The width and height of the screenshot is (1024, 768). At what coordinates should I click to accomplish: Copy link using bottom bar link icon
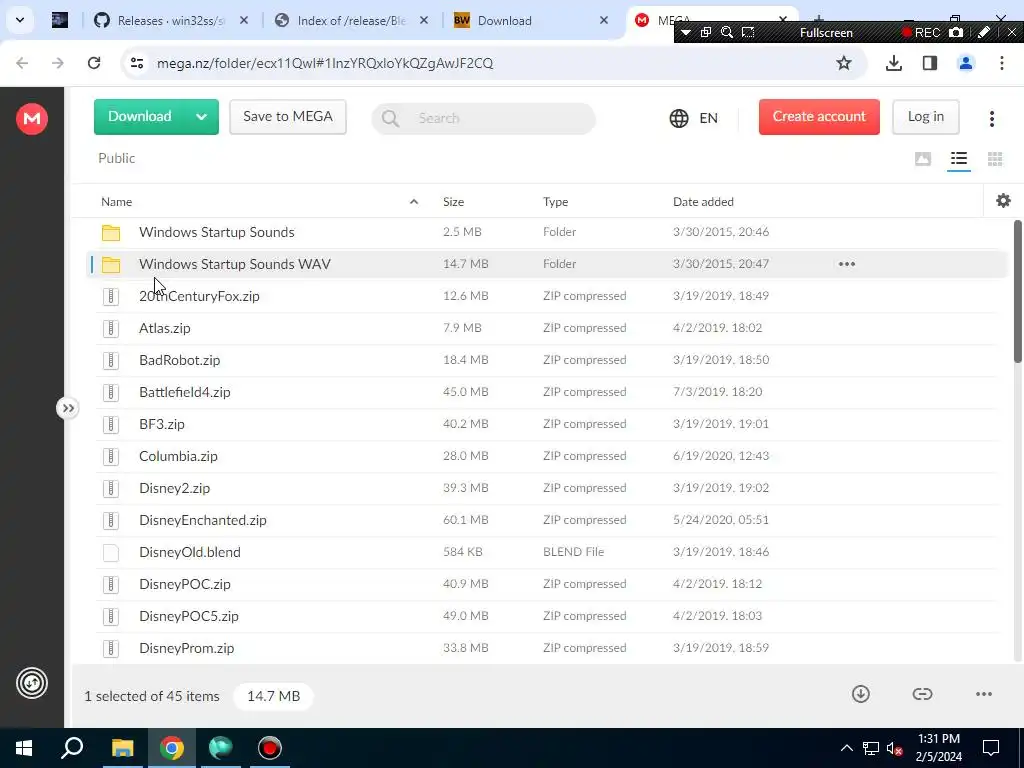point(922,694)
